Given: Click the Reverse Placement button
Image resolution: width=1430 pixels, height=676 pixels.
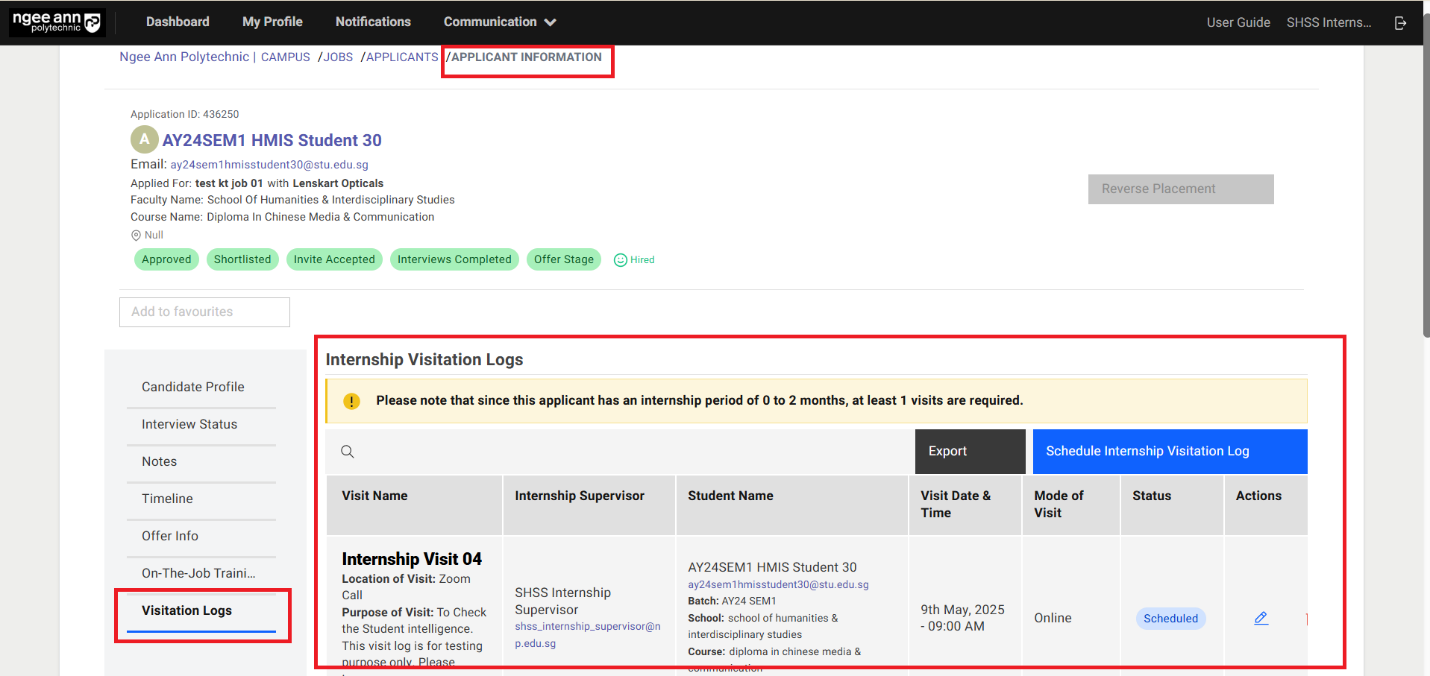Looking at the screenshot, I should tap(1180, 189).
